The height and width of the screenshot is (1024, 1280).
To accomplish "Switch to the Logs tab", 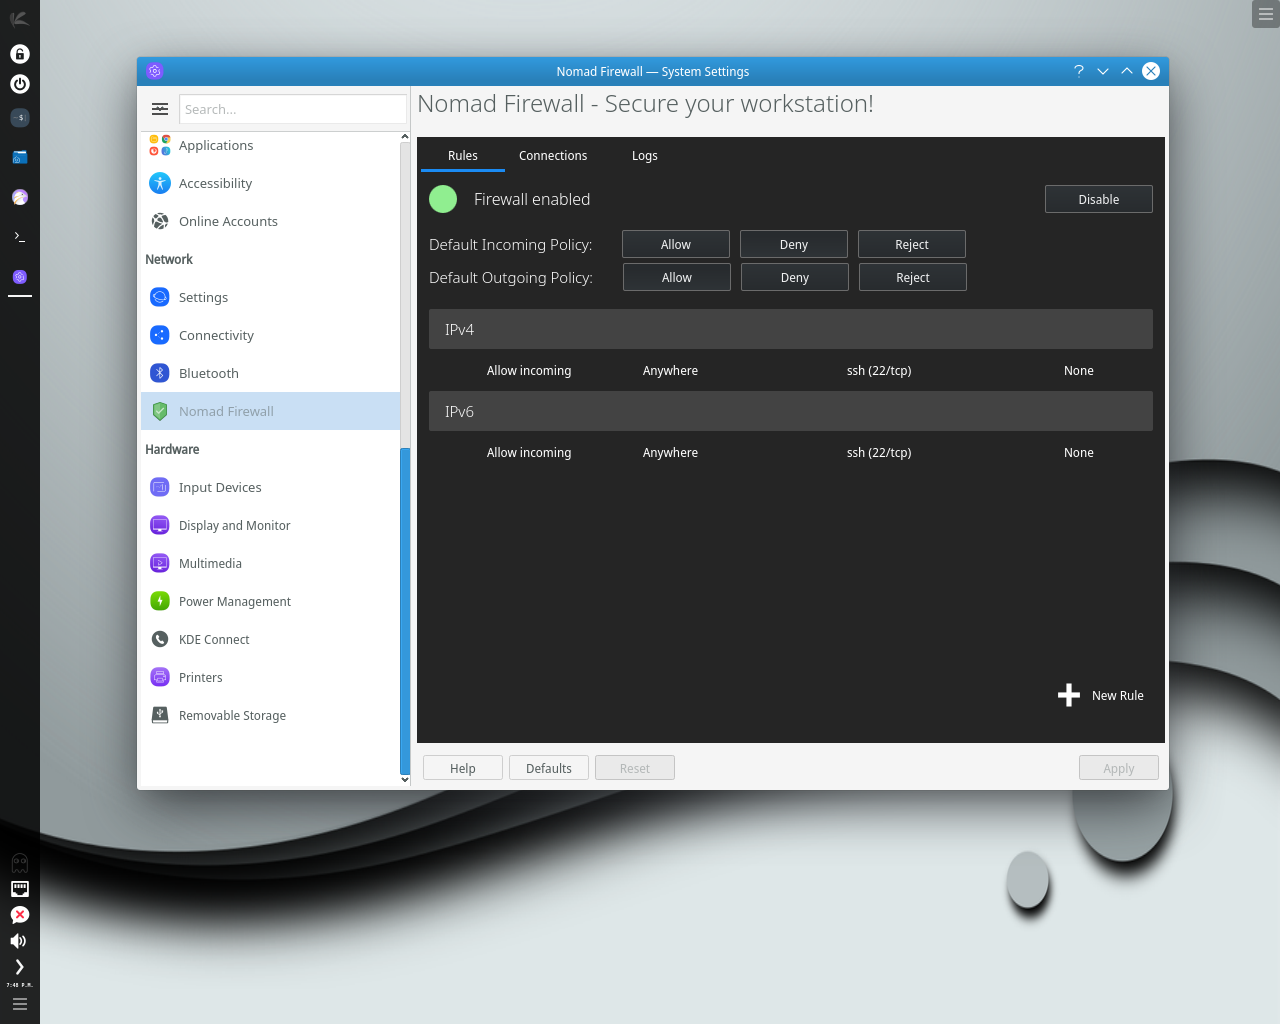I will click(645, 156).
